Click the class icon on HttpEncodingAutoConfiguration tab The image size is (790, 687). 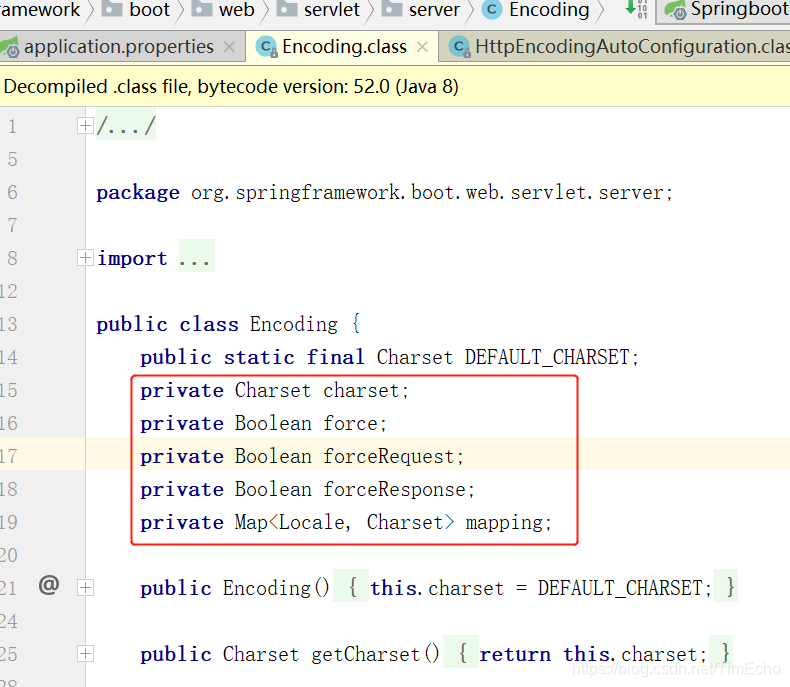click(x=459, y=47)
